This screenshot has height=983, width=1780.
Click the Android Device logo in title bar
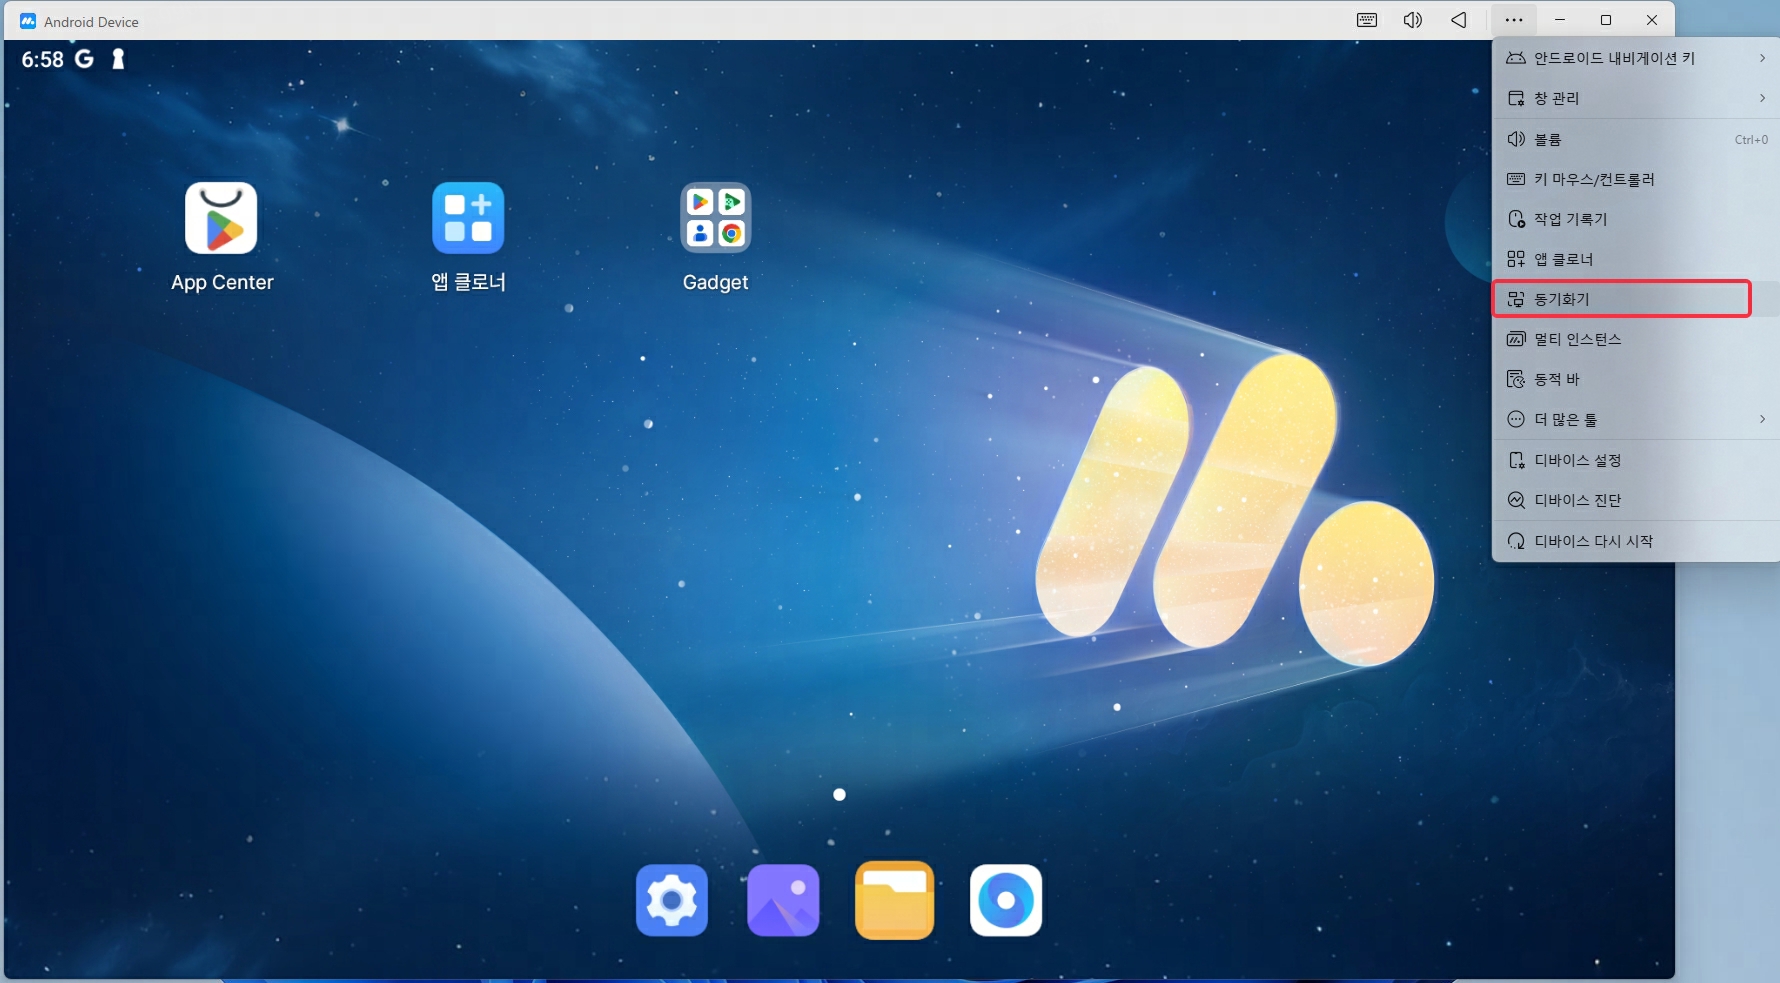28,21
